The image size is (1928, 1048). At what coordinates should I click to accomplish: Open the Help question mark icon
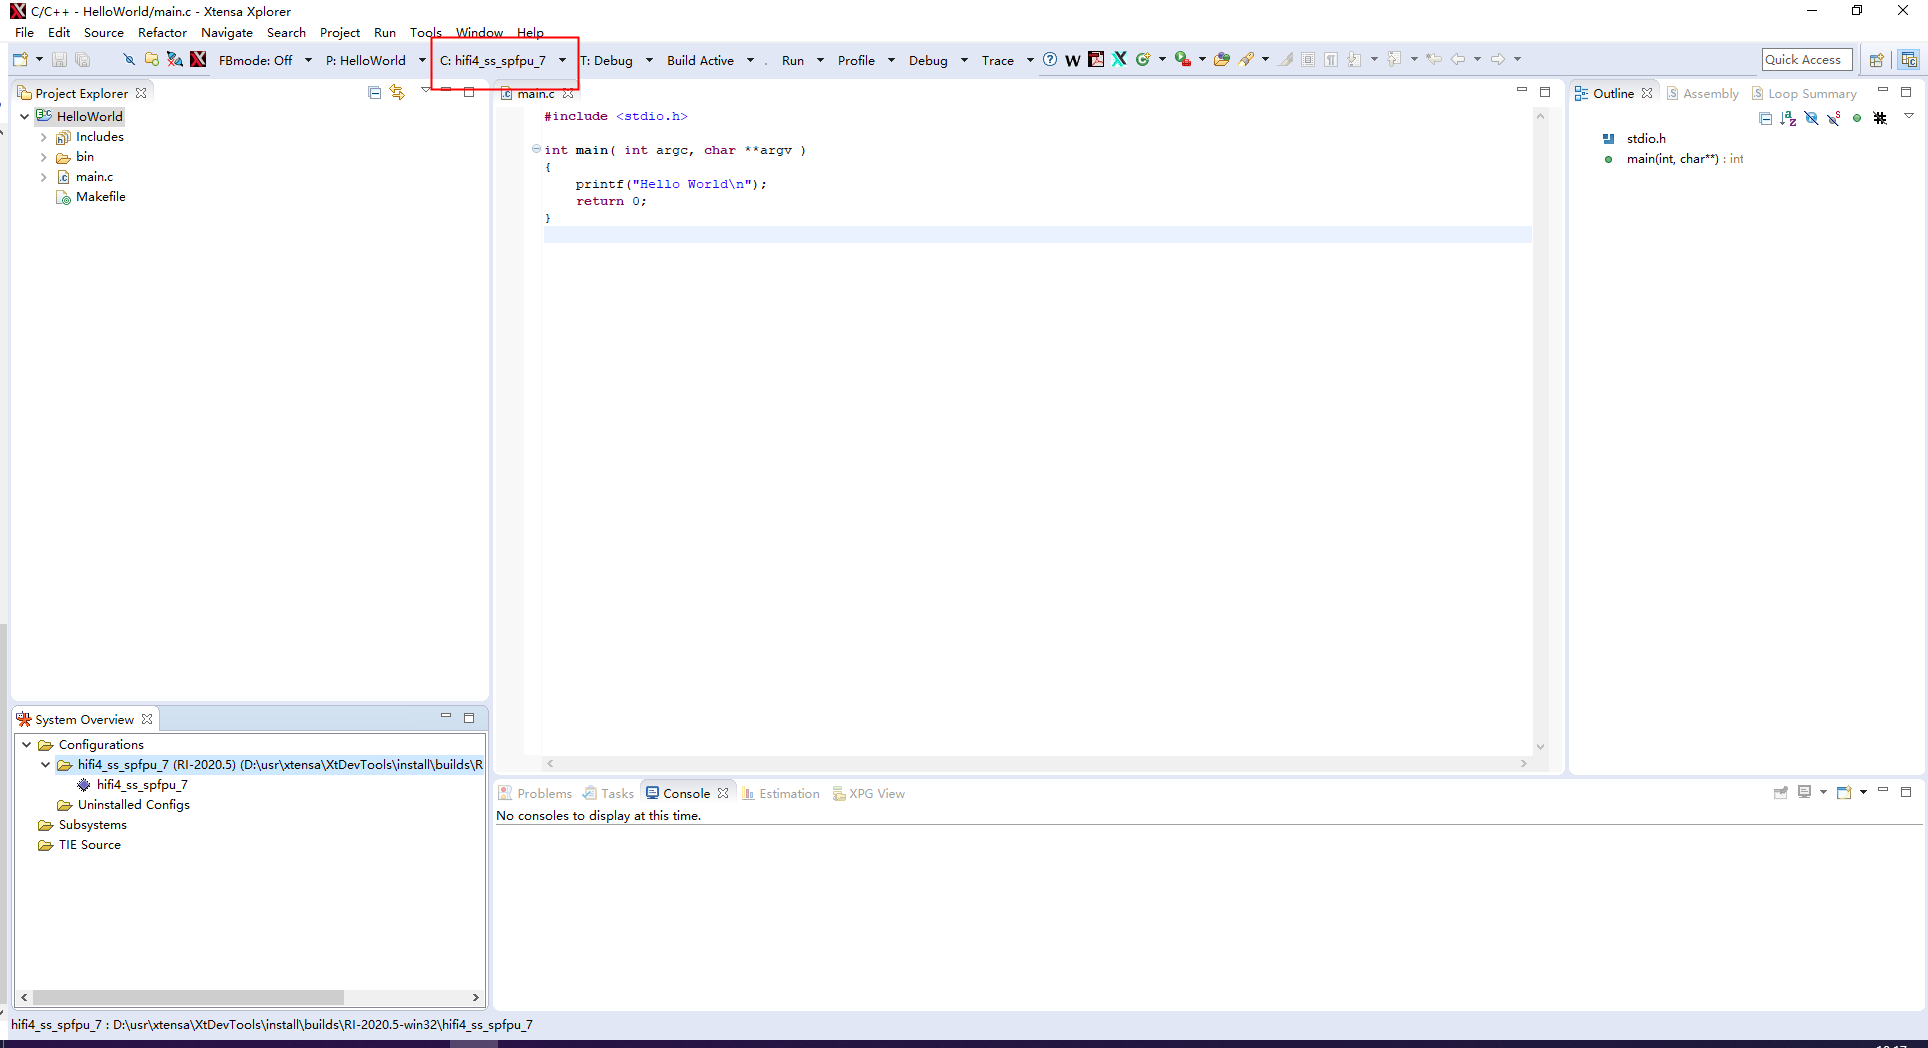pos(1050,60)
